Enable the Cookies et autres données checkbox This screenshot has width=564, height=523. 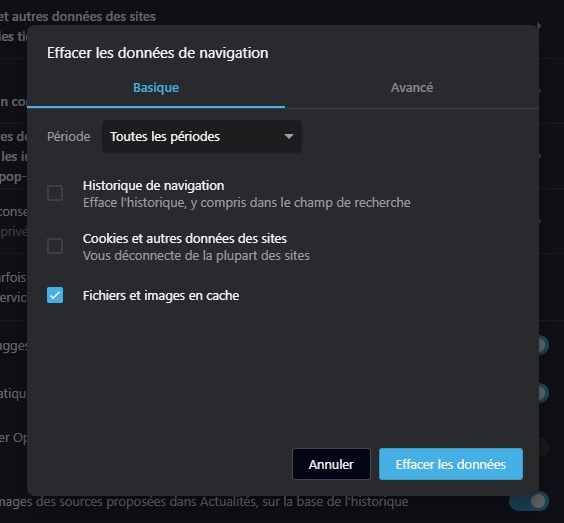coord(55,246)
